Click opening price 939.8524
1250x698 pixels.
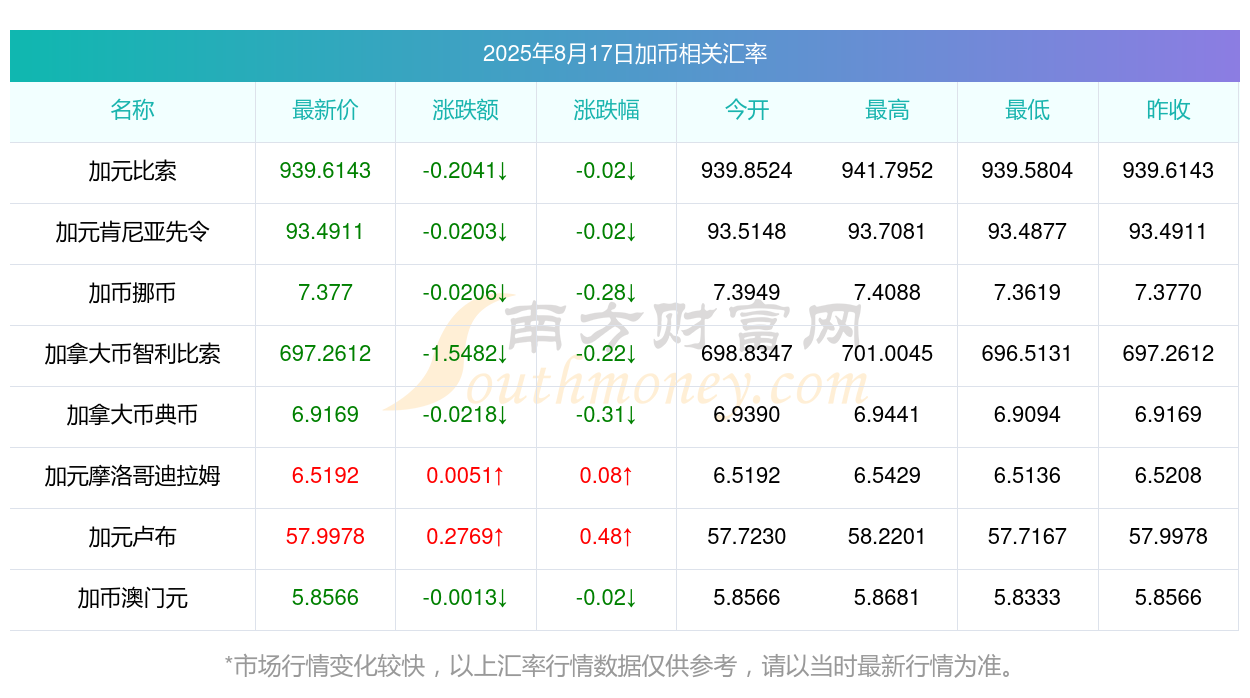pos(747,171)
